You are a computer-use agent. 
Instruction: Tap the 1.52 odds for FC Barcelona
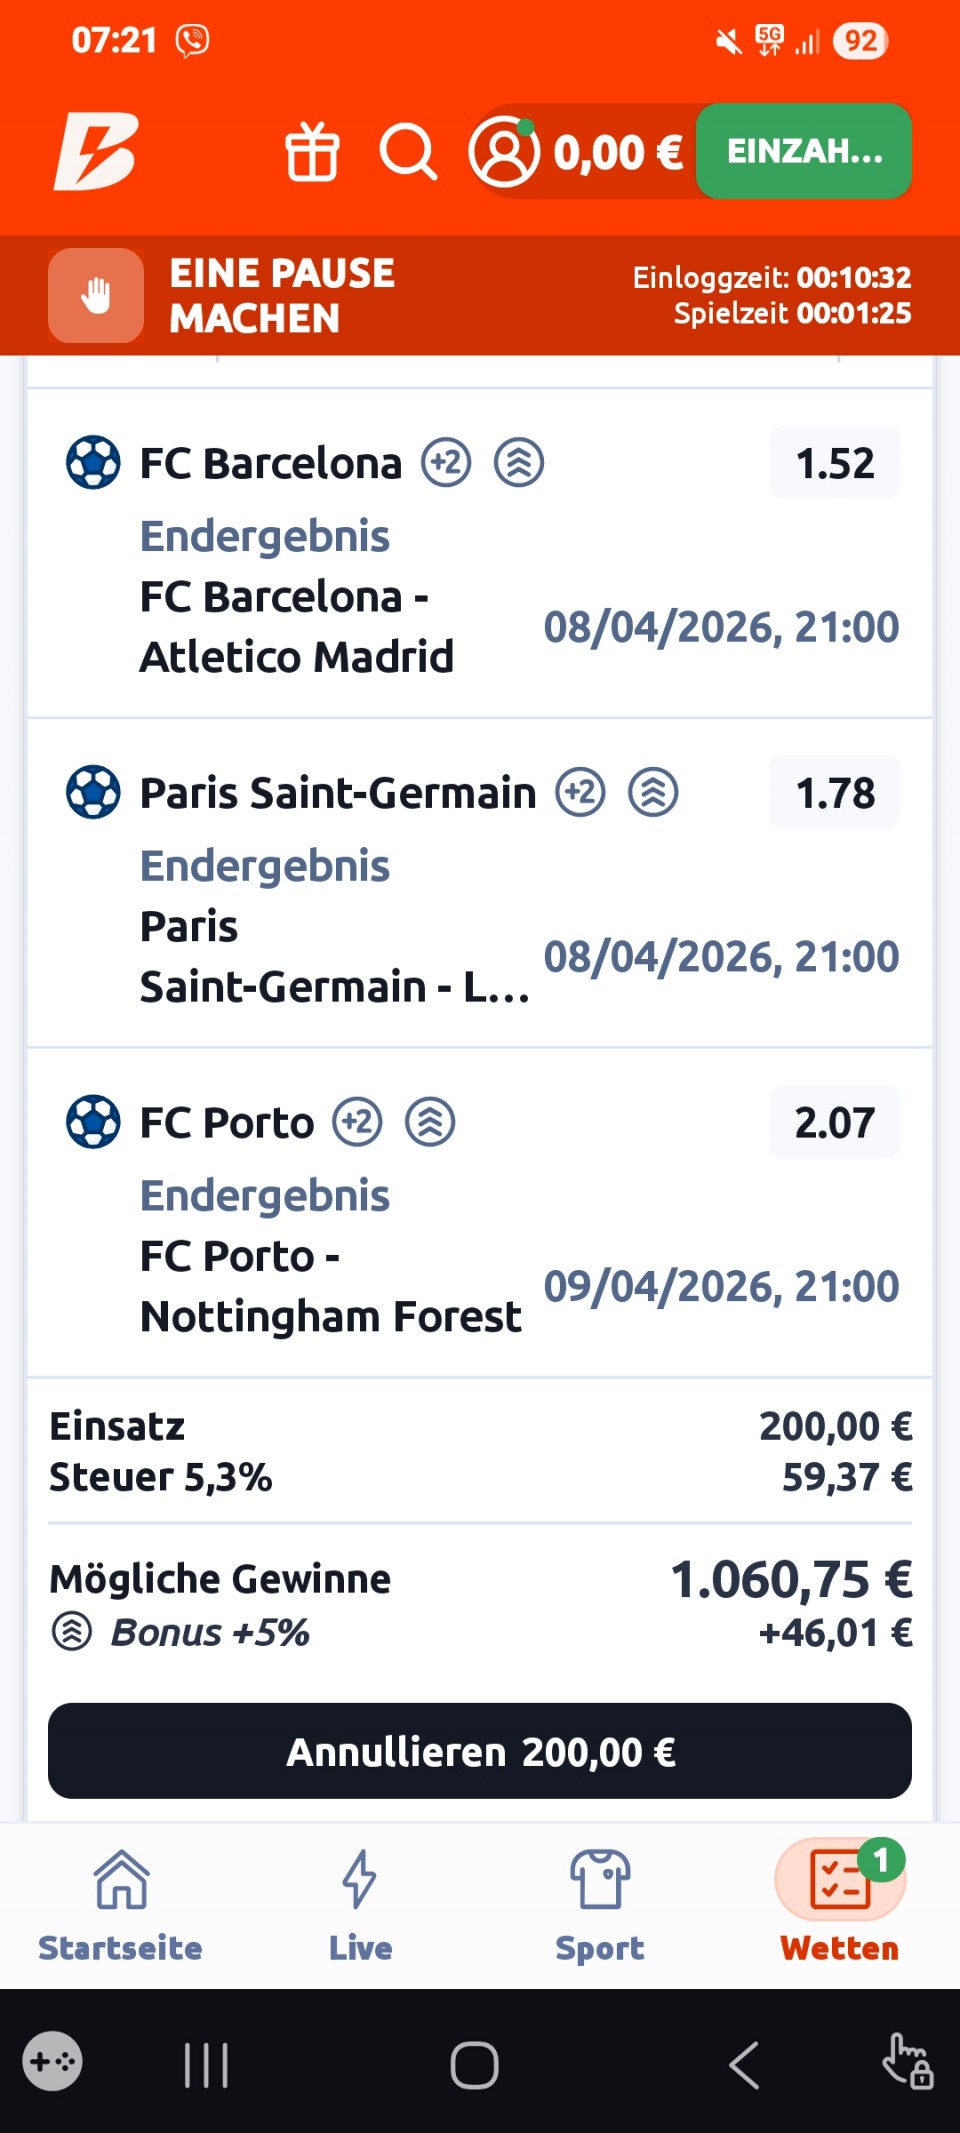pos(834,463)
